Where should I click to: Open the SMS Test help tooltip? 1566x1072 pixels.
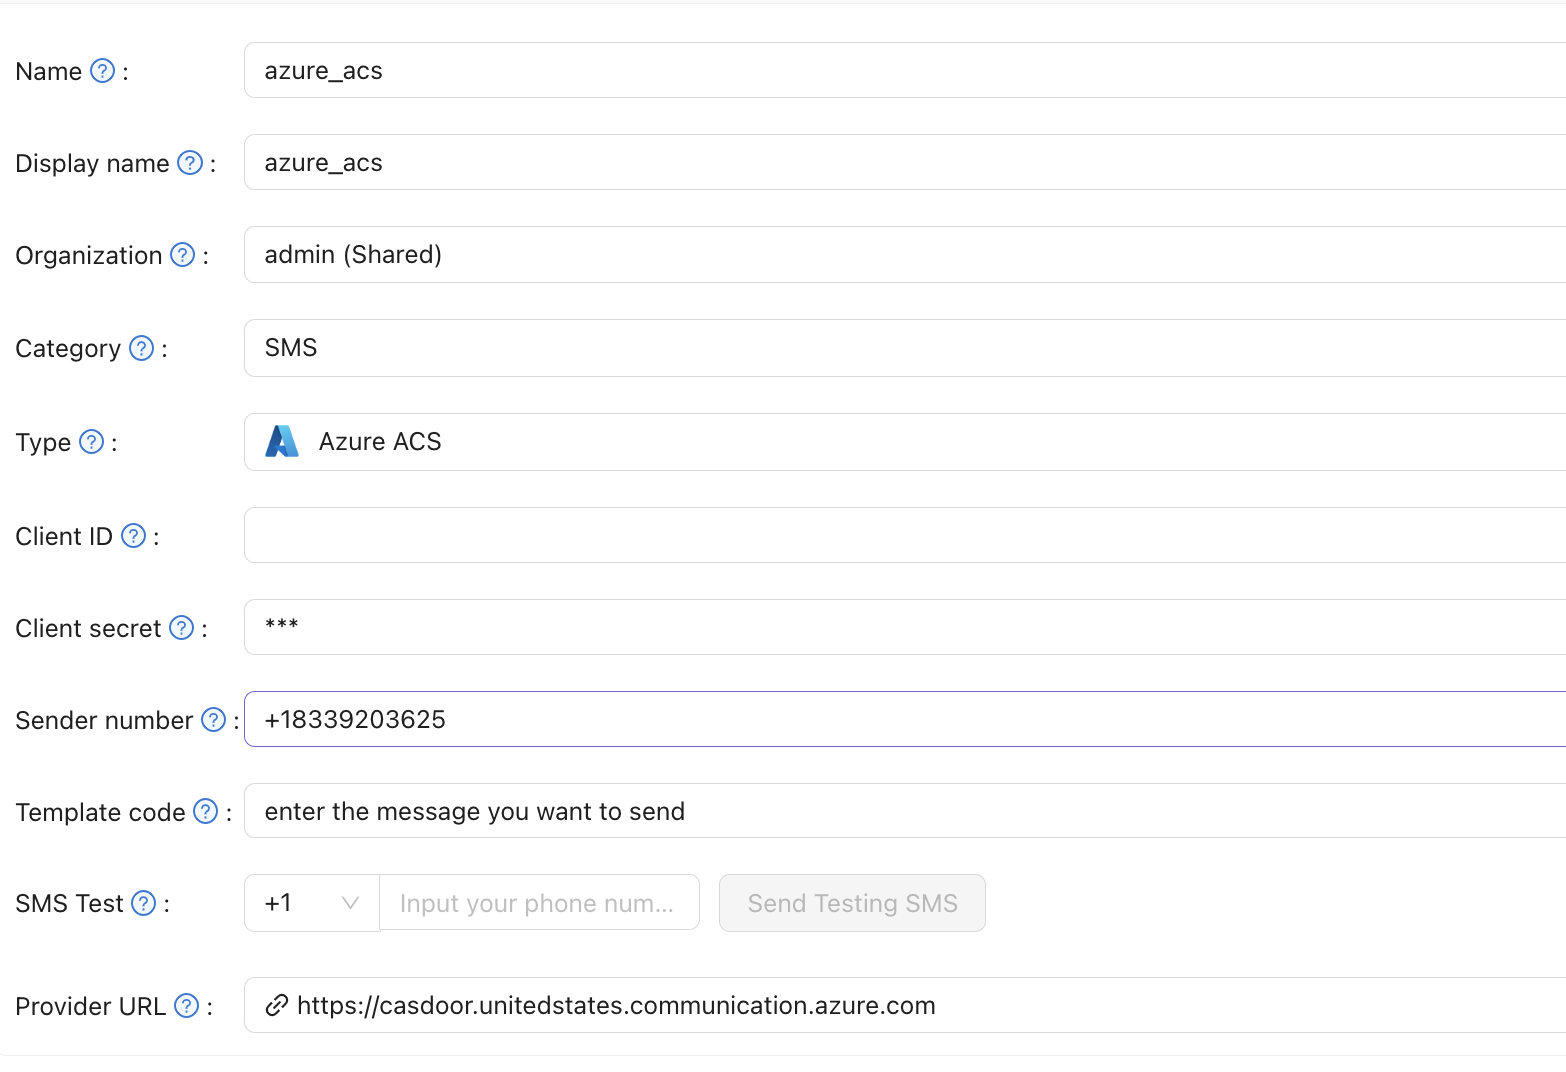(x=144, y=903)
